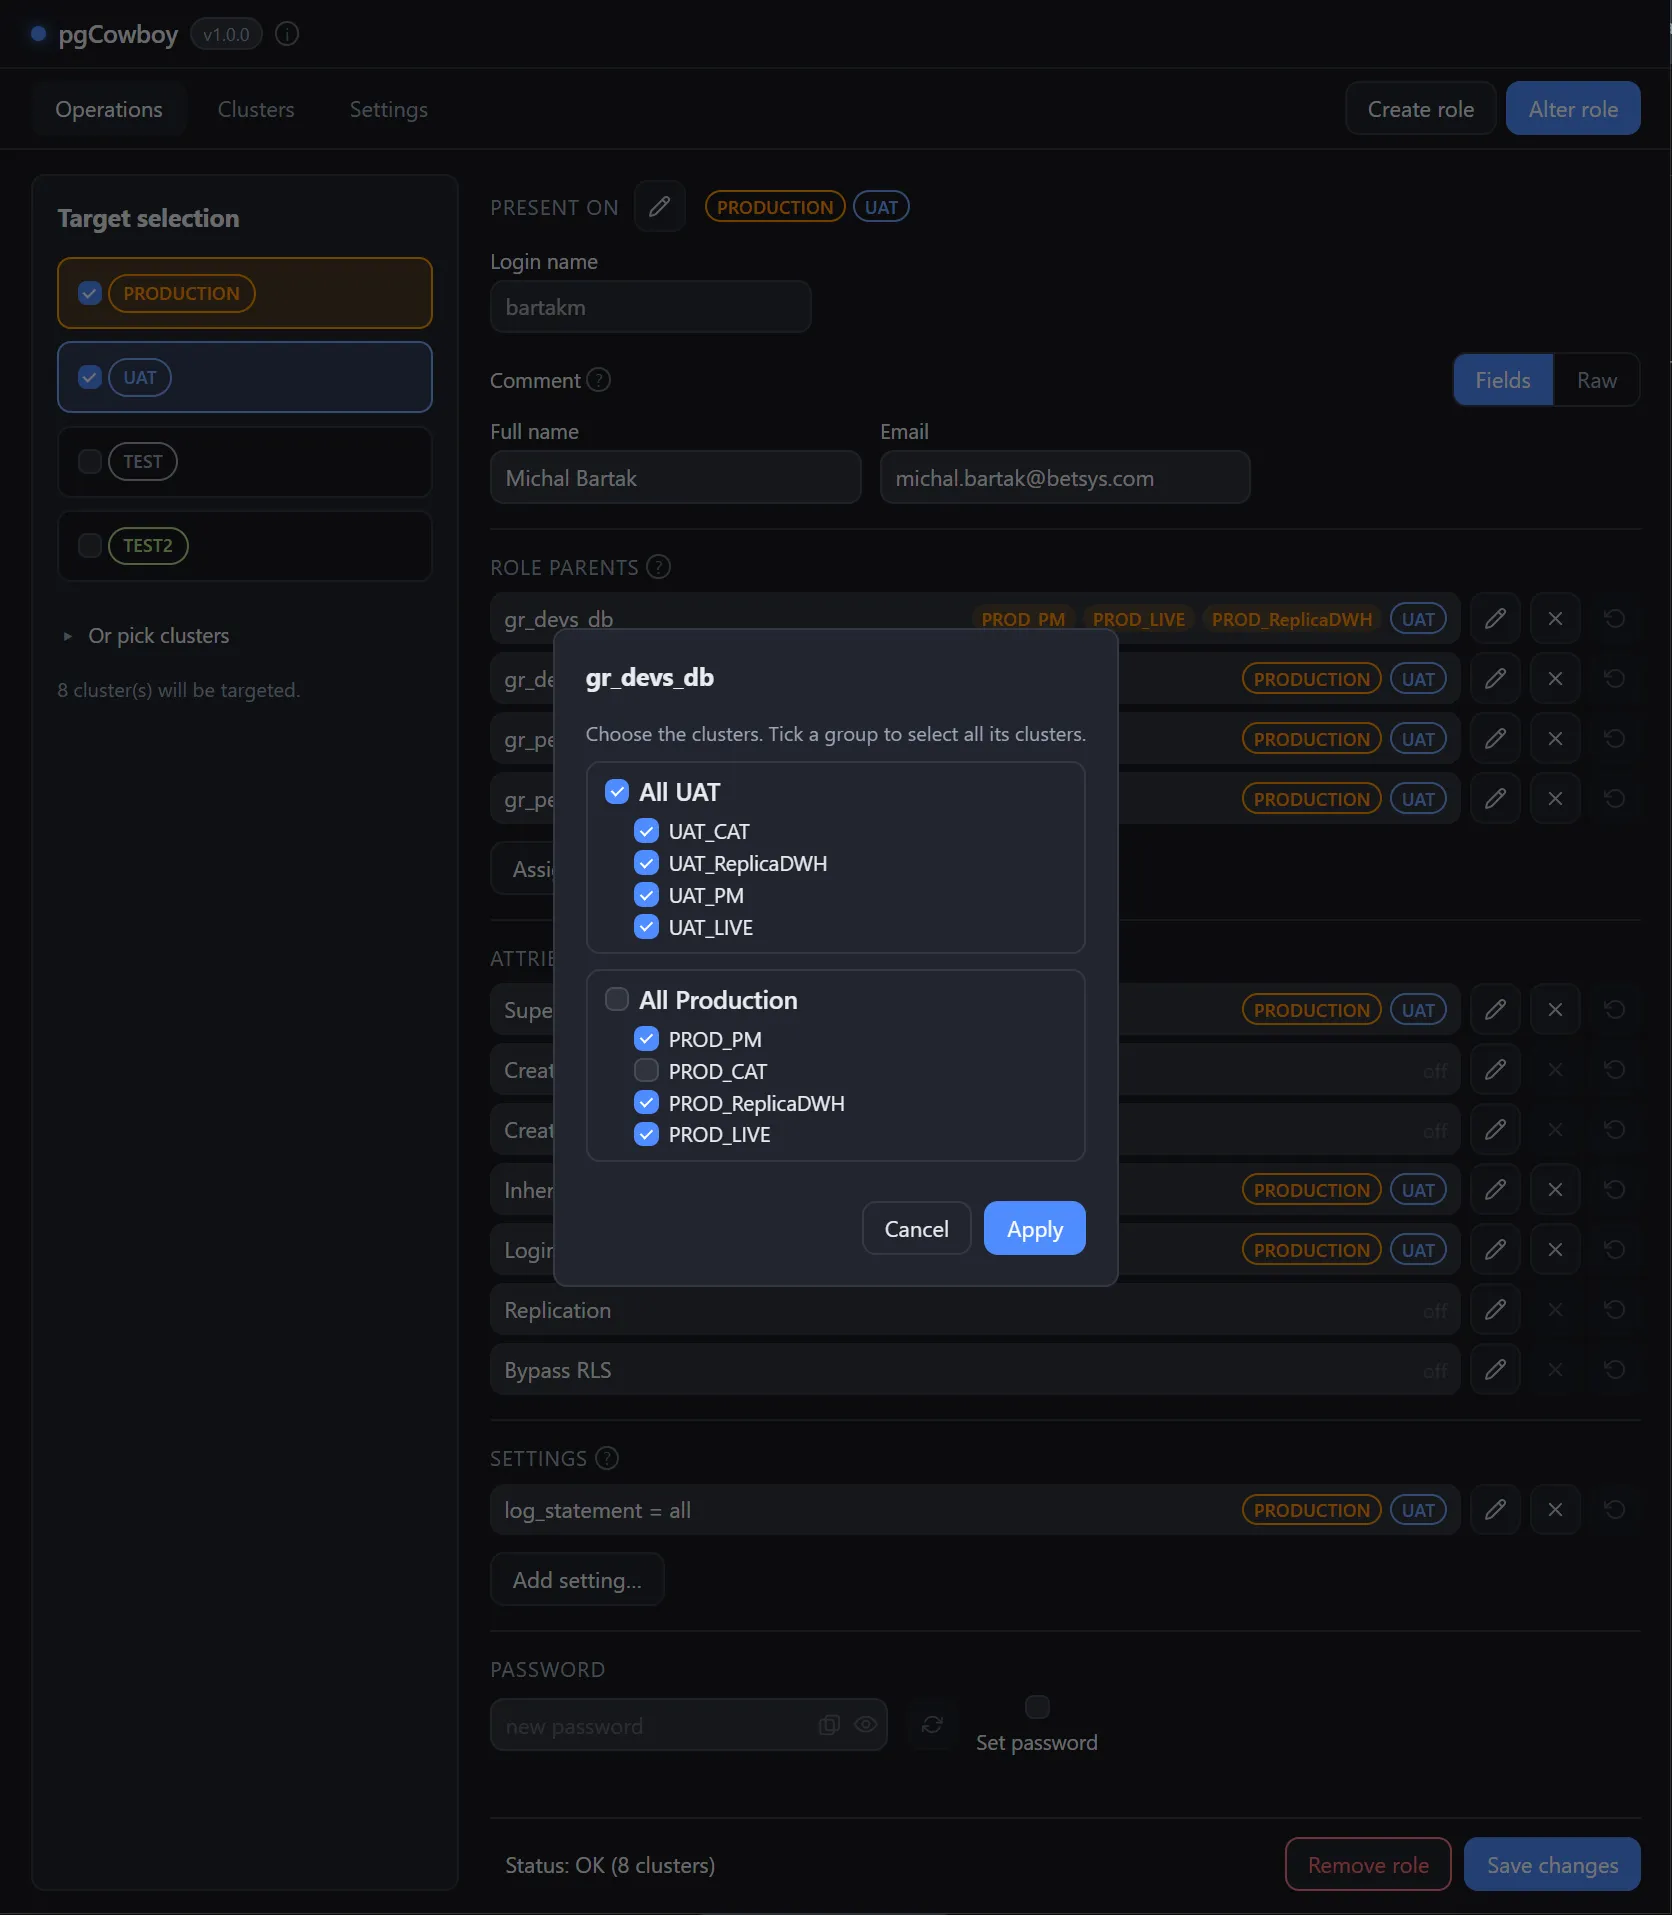Viewport: 1672px width, 1915px height.
Task: Select the Alter role mode
Action: (x=1572, y=109)
